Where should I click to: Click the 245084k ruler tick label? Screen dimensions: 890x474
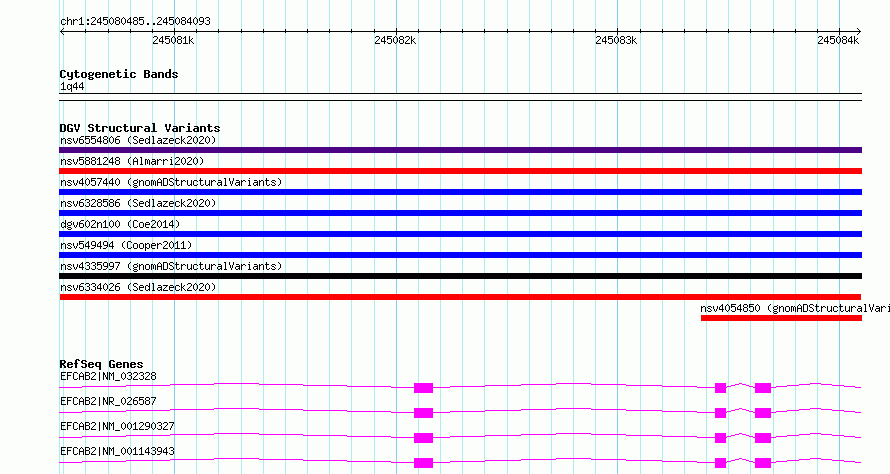pos(838,41)
